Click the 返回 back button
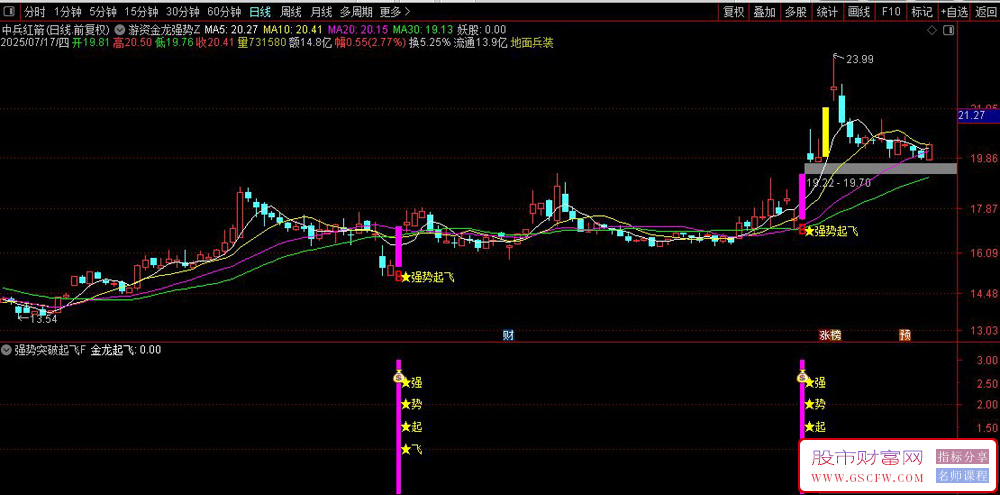The width and height of the screenshot is (1000, 495). pyautogui.click(x=985, y=11)
